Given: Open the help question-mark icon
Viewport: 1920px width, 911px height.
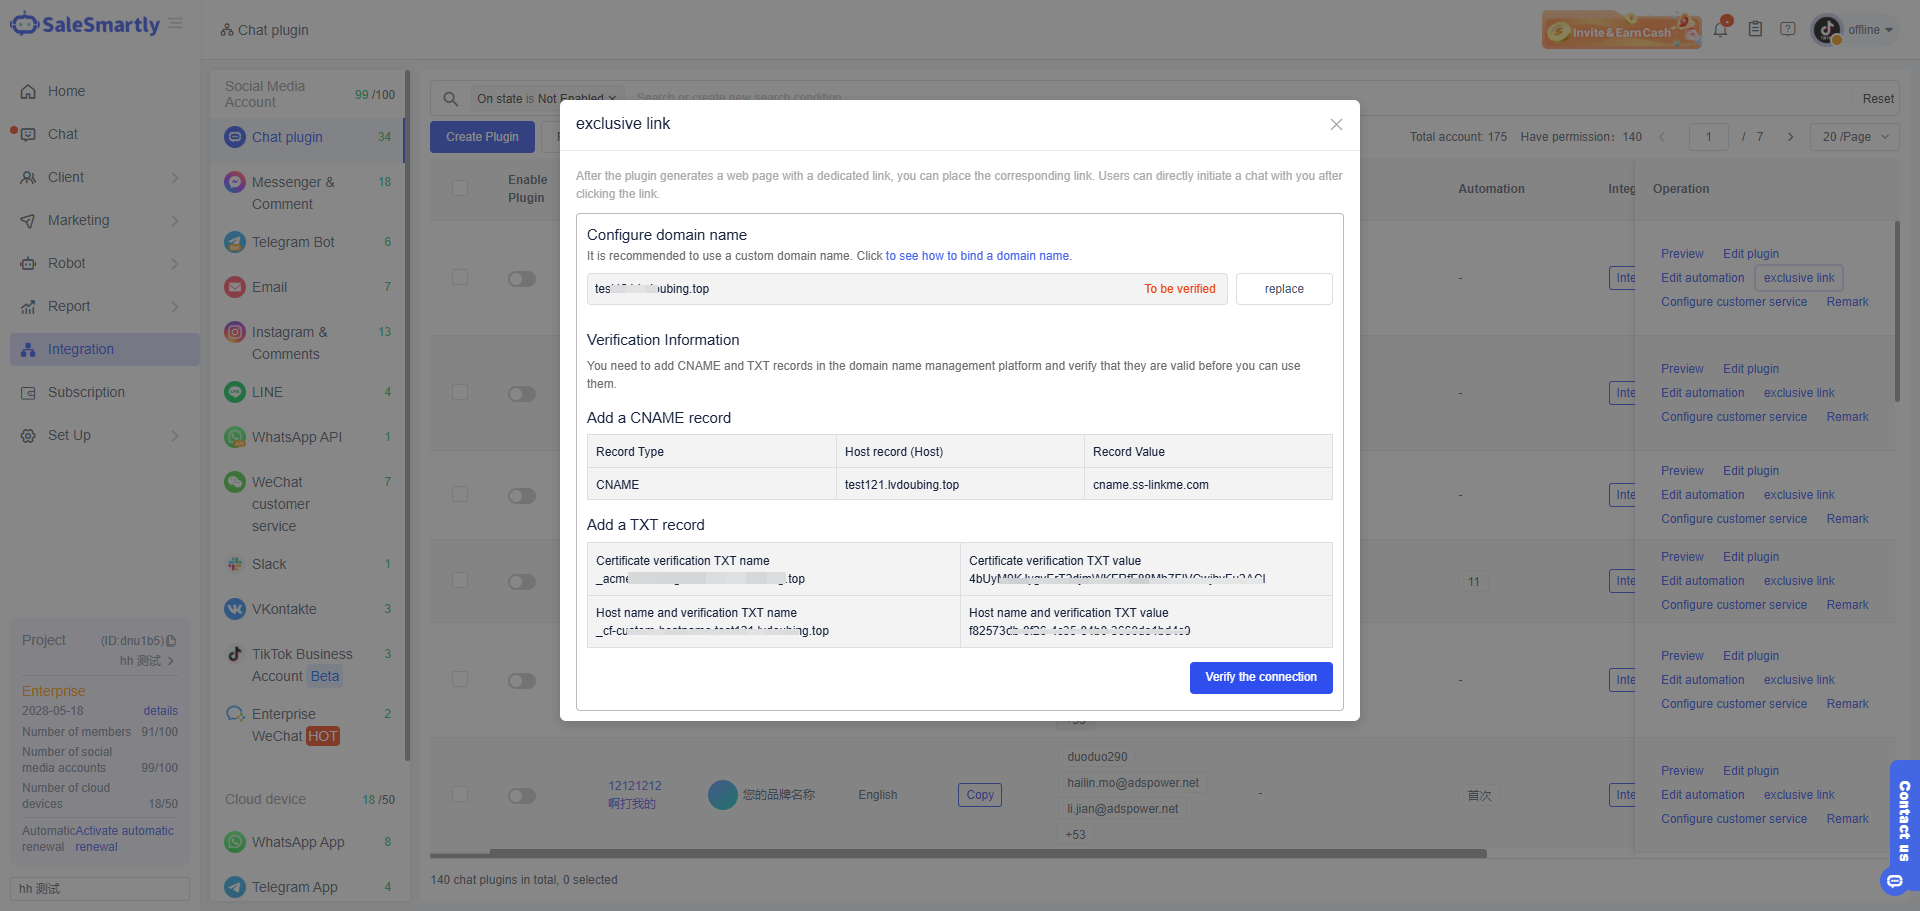Looking at the screenshot, I should click(1788, 29).
